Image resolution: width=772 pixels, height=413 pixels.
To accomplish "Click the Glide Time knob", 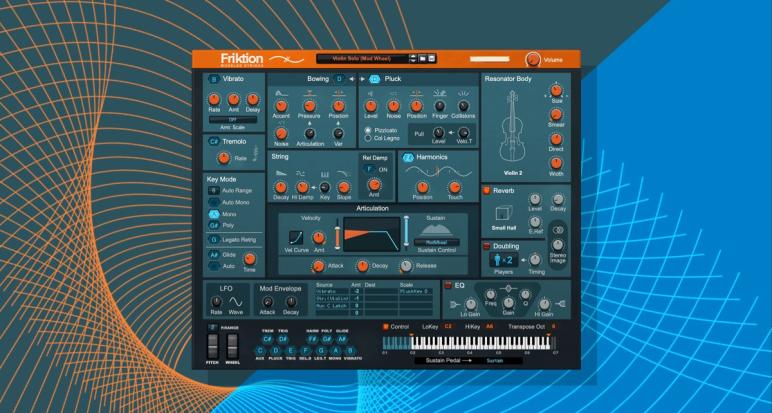I will [250, 259].
